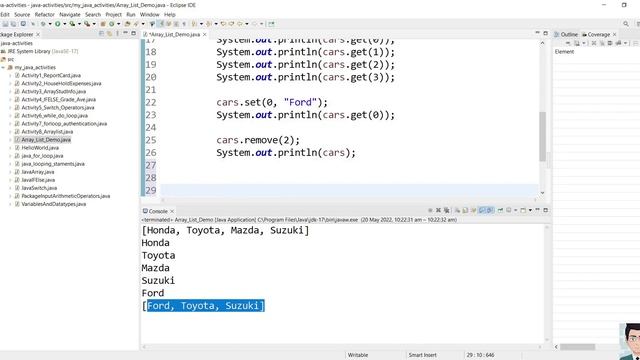Toggle Show Whitespace Characters pilcrow icon
The width and height of the screenshot is (640, 360).
tap(184, 24)
